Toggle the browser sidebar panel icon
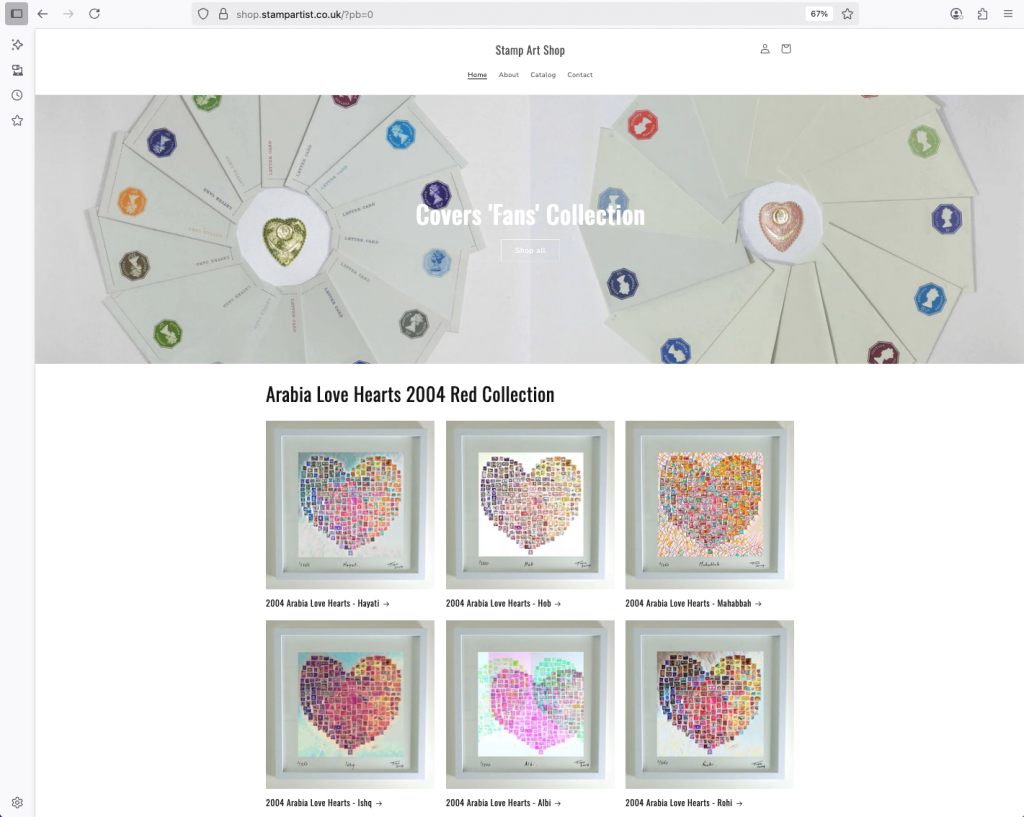 (16, 14)
